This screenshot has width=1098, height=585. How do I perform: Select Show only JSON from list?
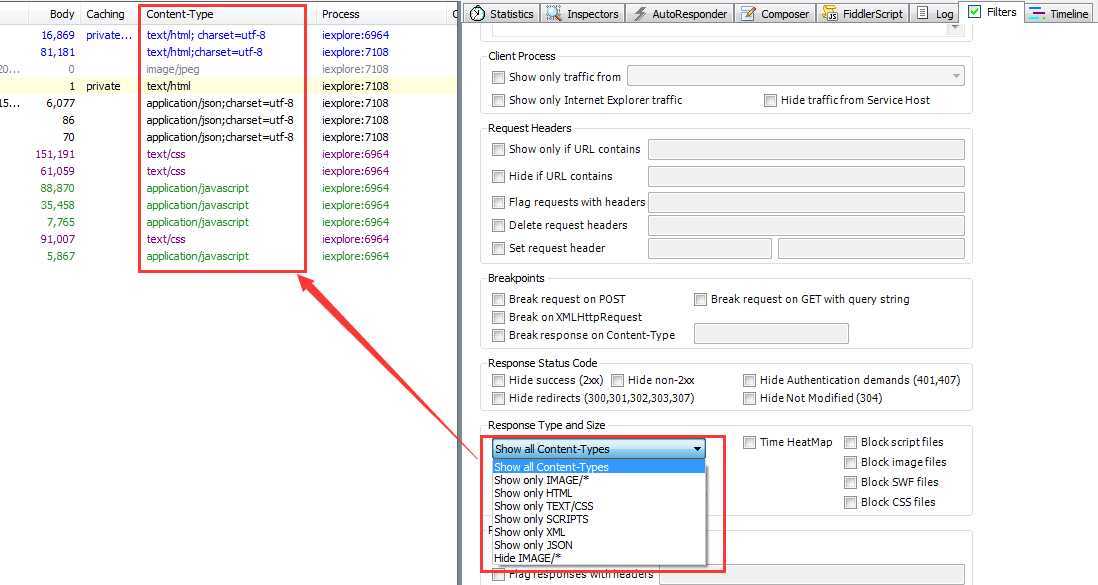point(533,545)
